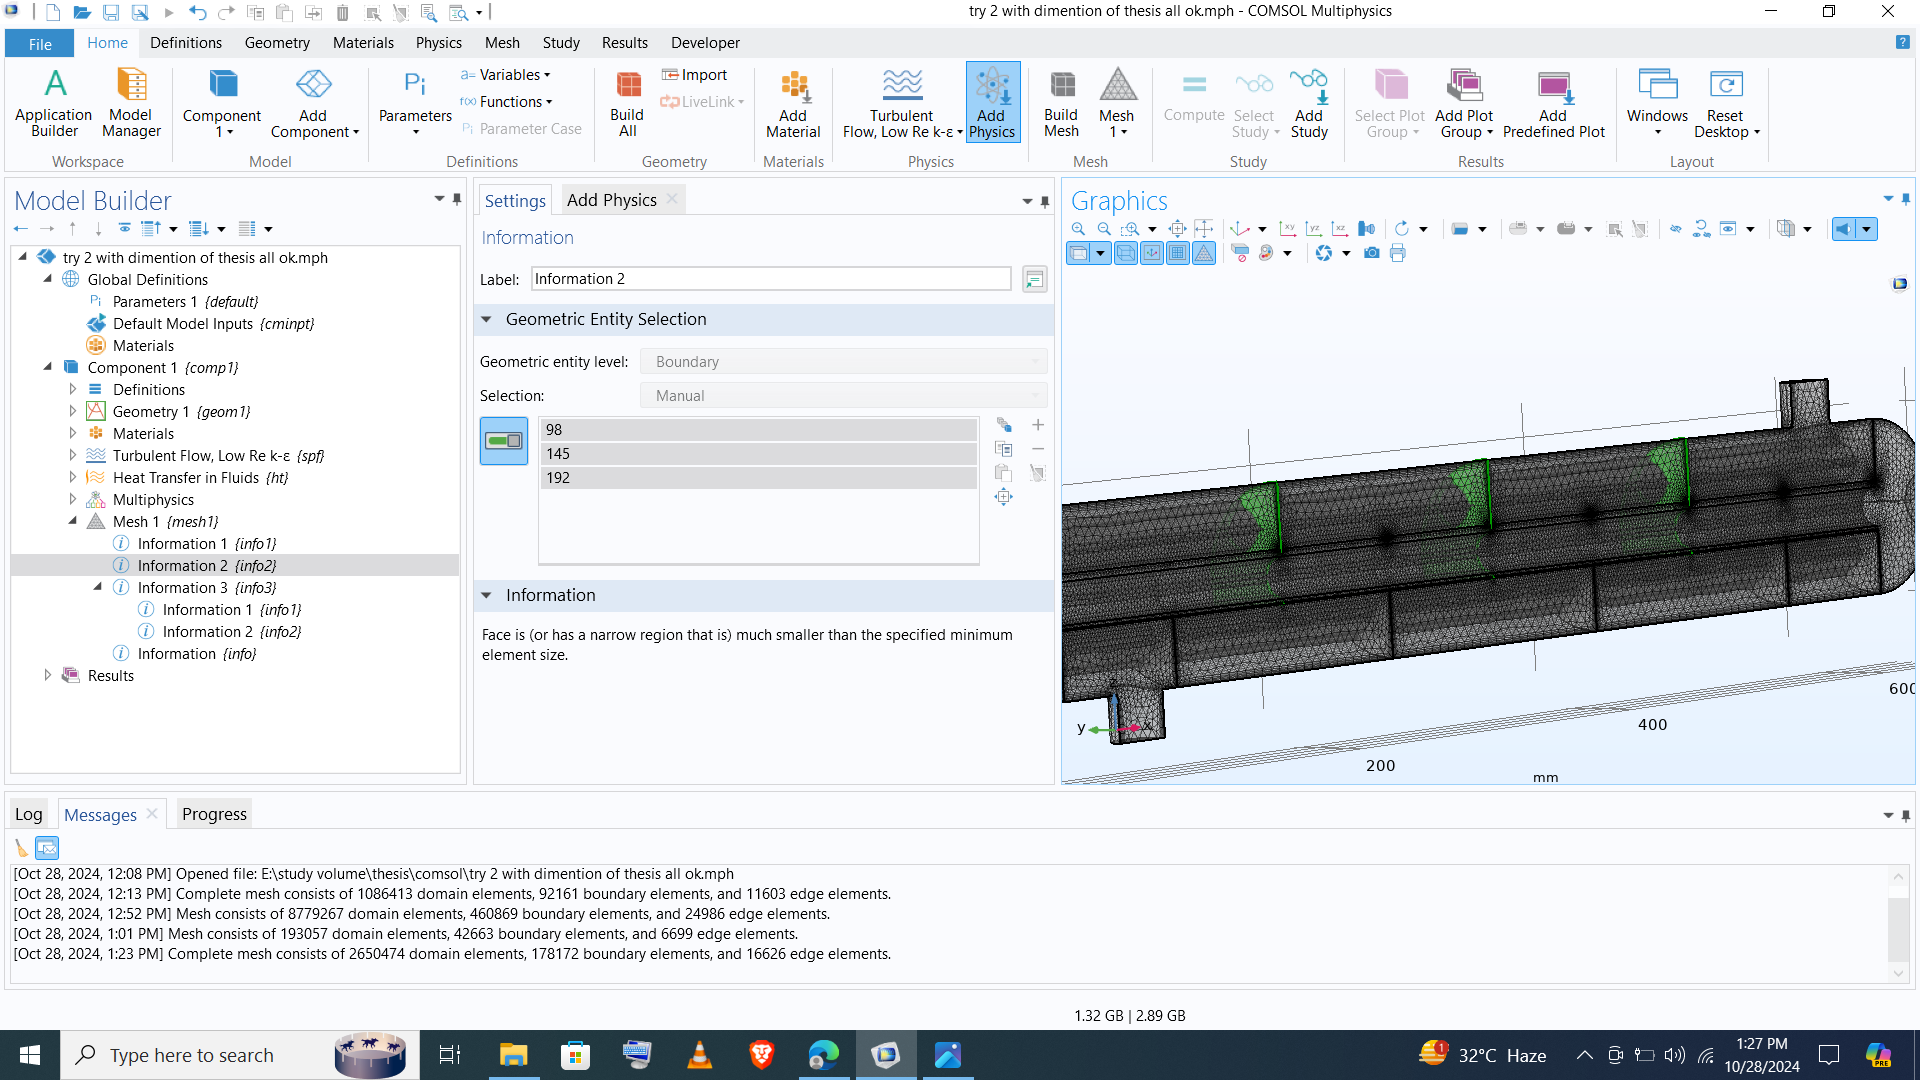This screenshot has width=1920, height=1080.
Task: Click Go Back arrow in Model Builder toolbar
Action: tap(20, 229)
